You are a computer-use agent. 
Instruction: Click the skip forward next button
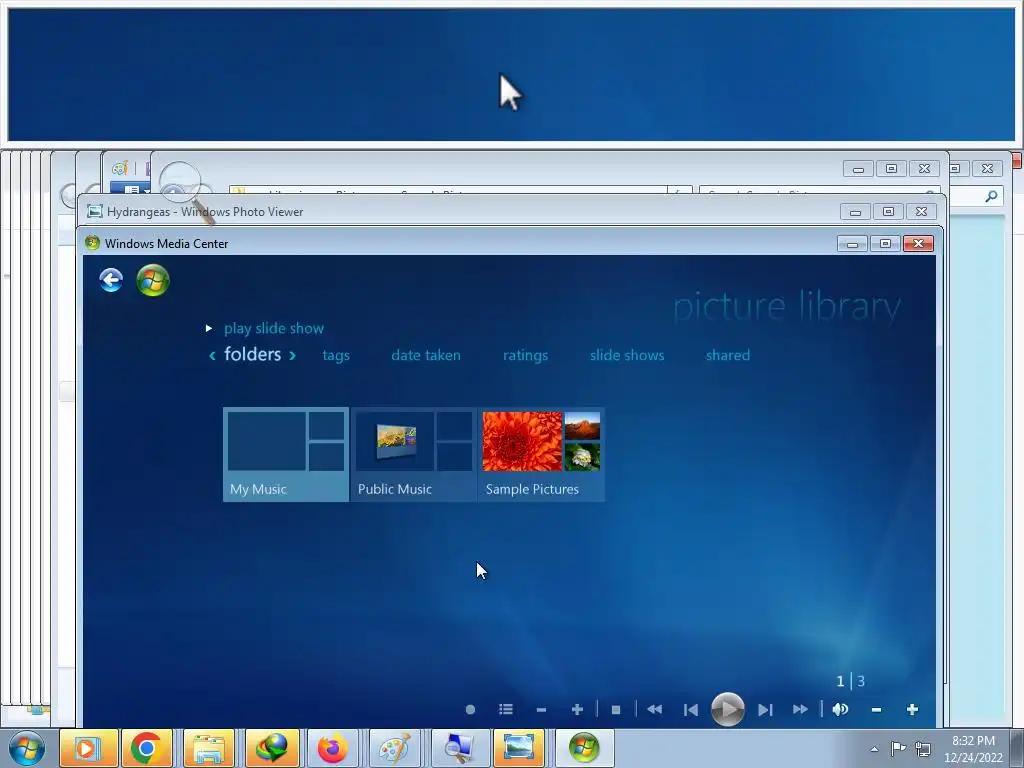tap(765, 709)
